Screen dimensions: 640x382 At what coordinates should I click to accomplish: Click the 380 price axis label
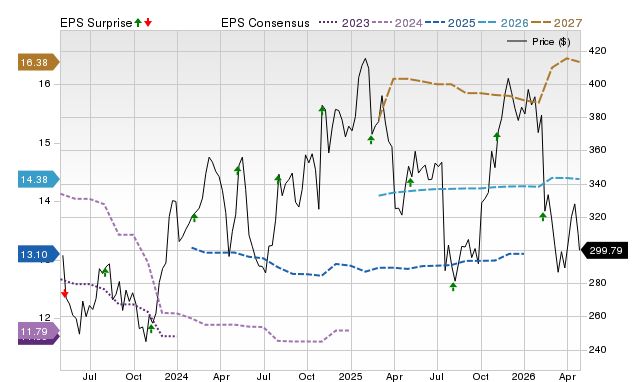pos(597,117)
